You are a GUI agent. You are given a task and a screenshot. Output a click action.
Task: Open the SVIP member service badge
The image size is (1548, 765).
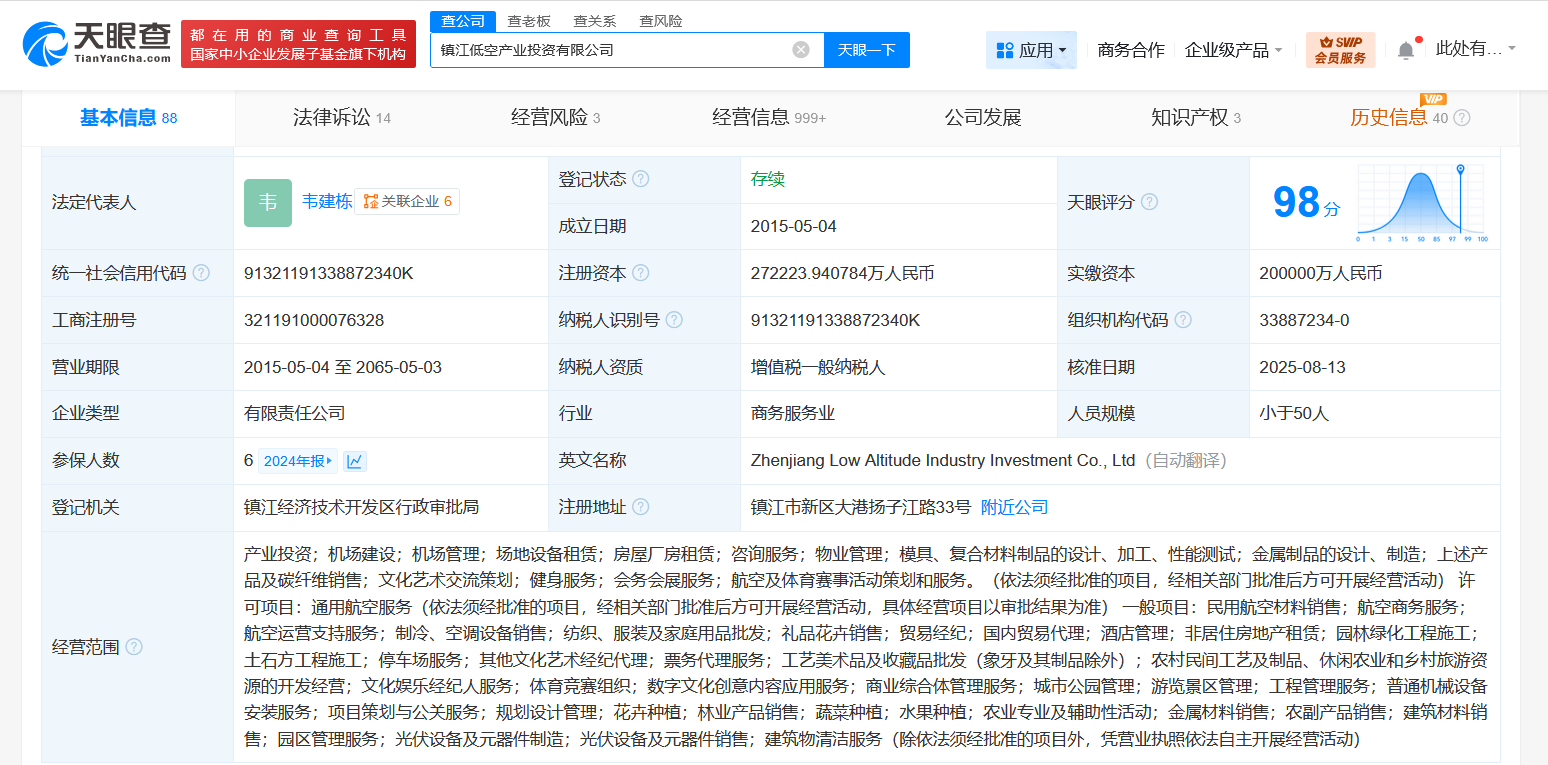(1340, 50)
